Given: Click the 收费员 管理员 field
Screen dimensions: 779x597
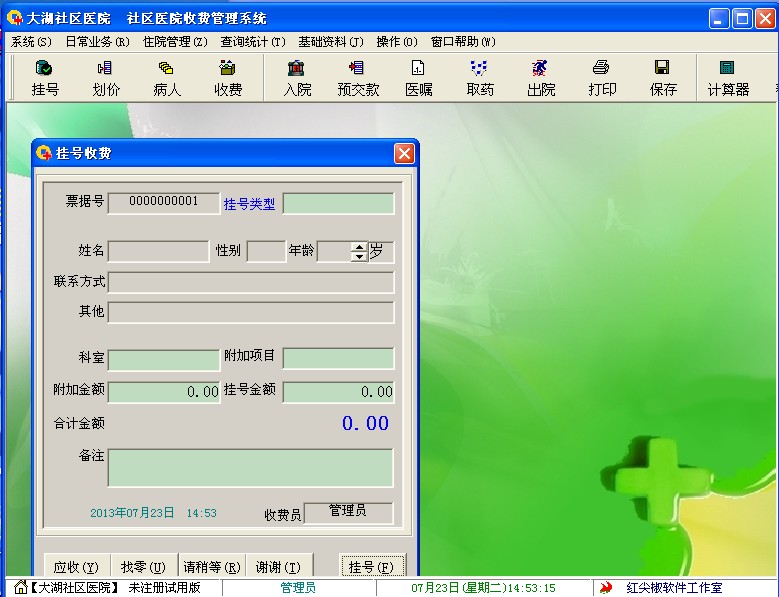Looking at the screenshot, I should (x=349, y=513).
